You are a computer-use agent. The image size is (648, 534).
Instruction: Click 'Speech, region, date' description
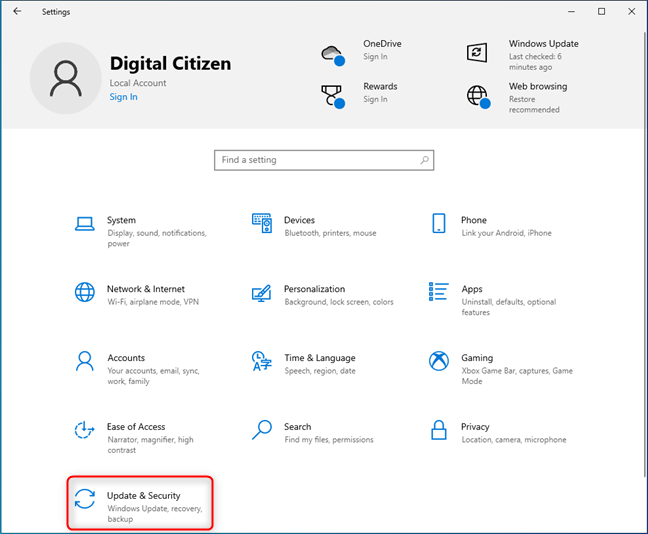(x=320, y=371)
